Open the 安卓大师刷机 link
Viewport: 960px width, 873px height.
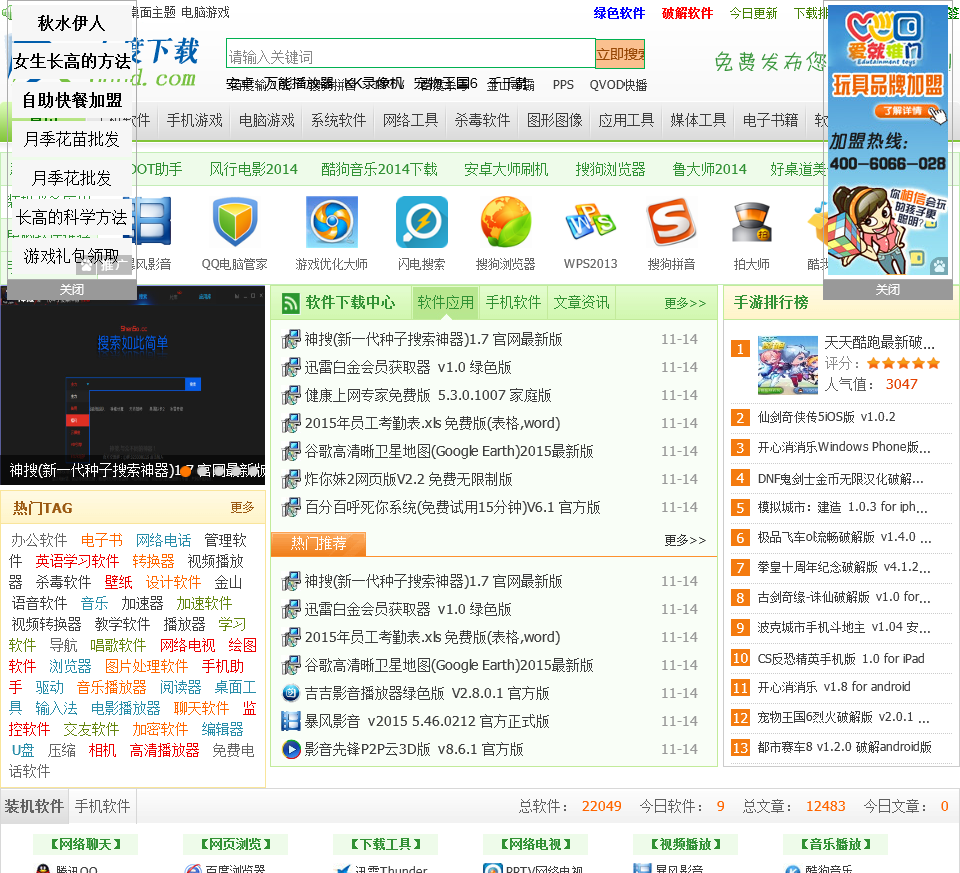[x=506, y=170]
